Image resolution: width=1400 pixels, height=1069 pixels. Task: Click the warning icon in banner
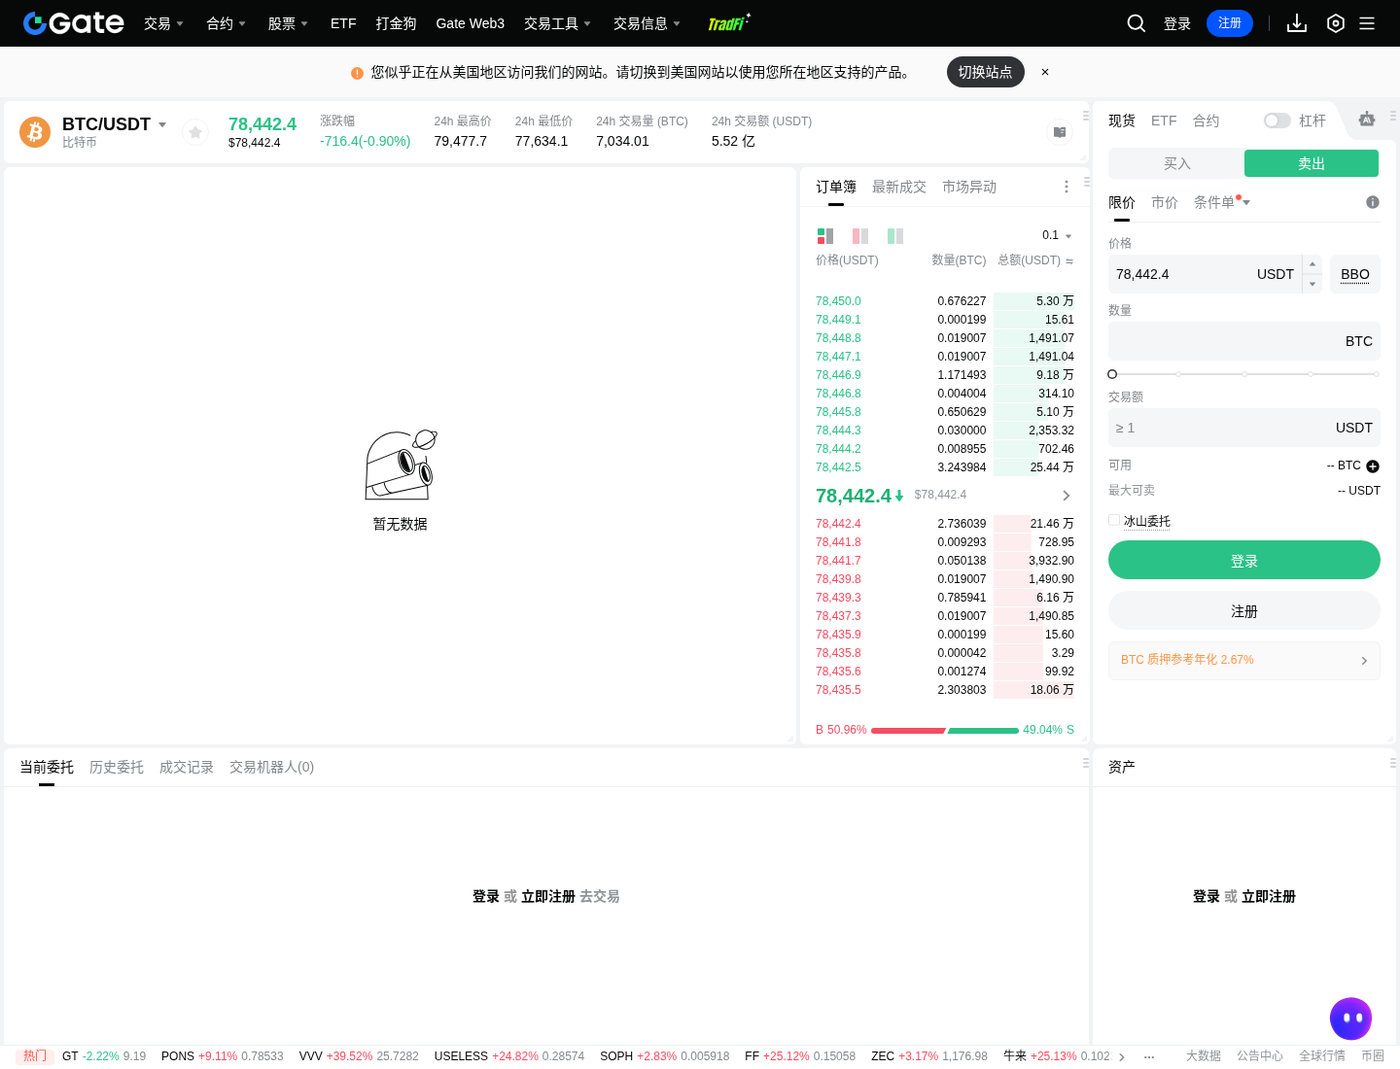point(357,73)
